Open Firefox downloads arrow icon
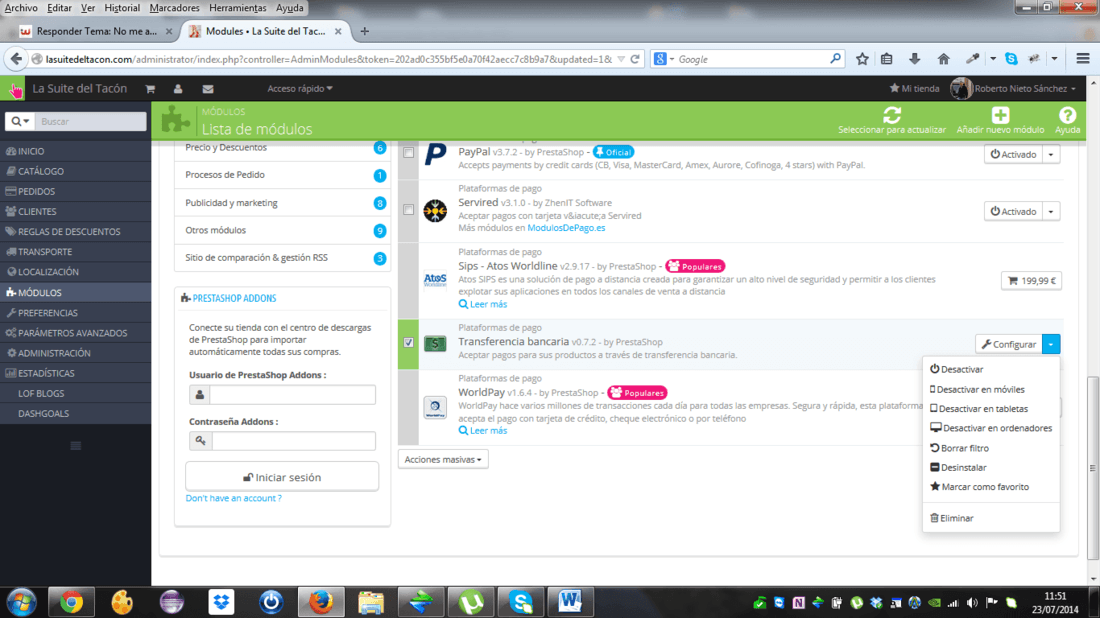 click(x=915, y=59)
